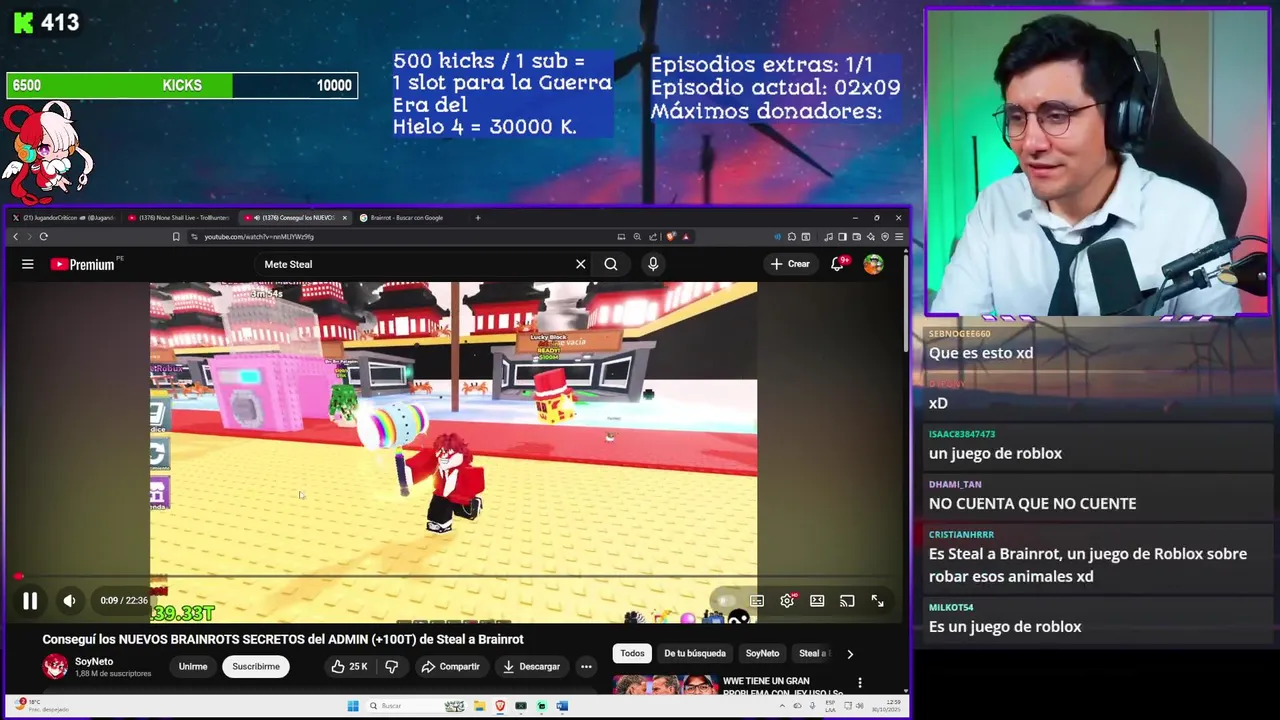Clear the 'Mete Steal' search text

point(580,264)
